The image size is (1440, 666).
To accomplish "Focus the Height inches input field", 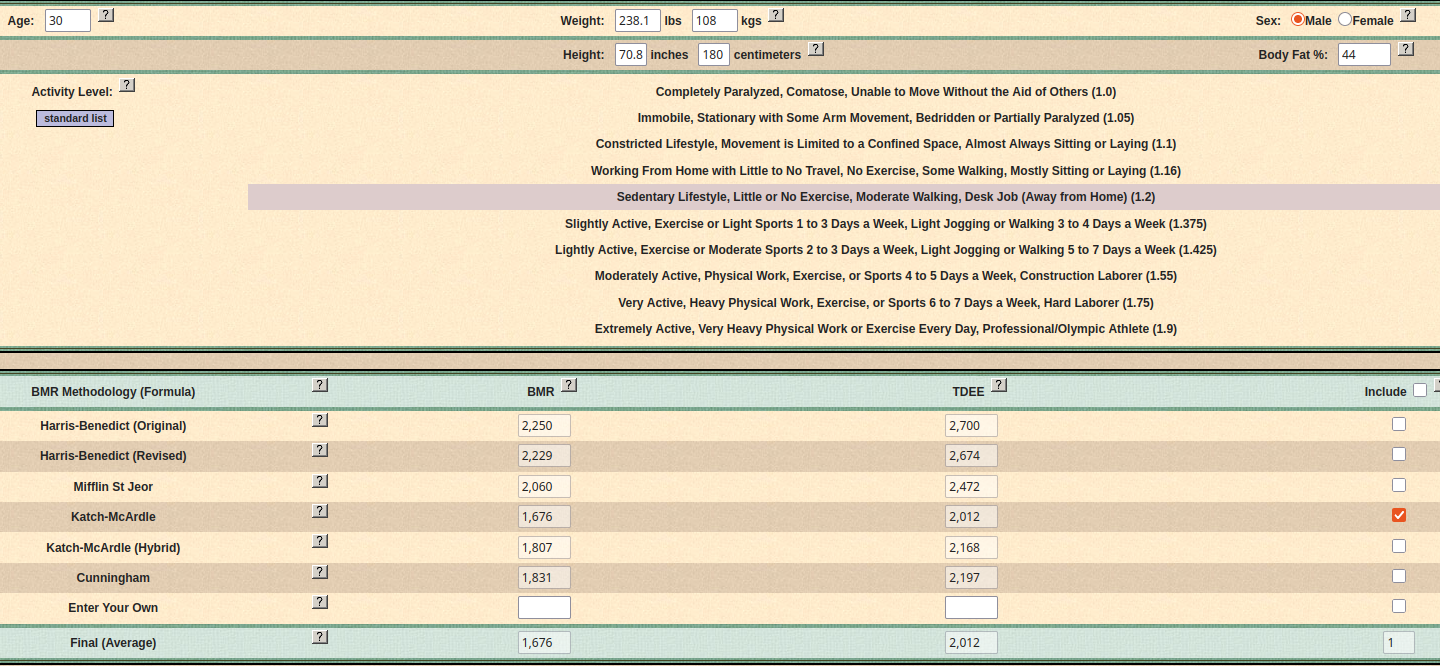I will [x=630, y=54].
